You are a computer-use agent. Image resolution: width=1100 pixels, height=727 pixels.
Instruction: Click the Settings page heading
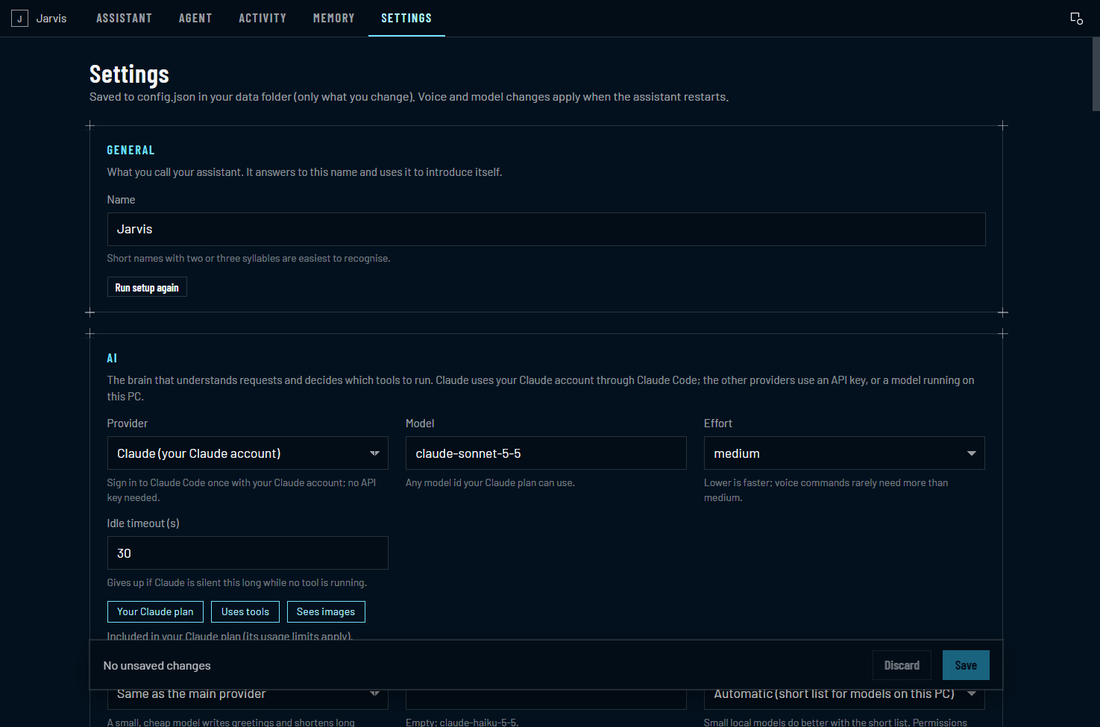129,74
